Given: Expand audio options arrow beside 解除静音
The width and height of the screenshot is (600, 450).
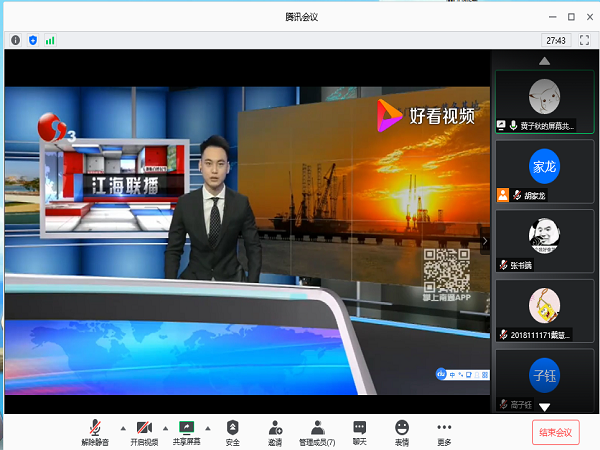Looking at the screenshot, I should click(x=122, y=427).
